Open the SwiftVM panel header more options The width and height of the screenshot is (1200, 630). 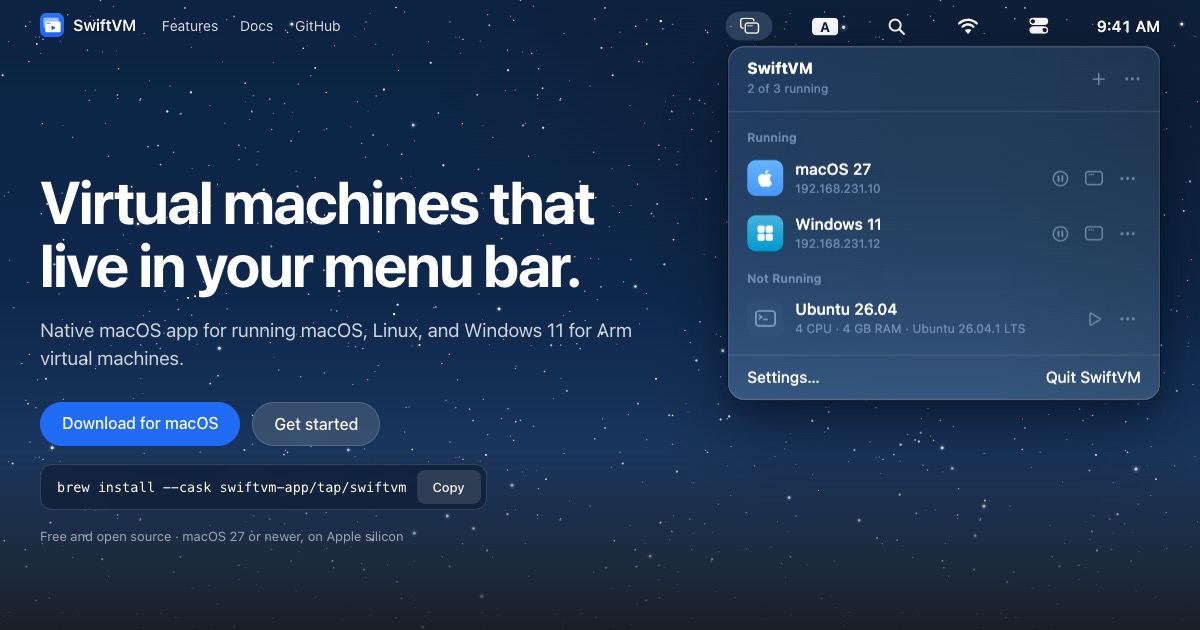(x=1132, y=79)
